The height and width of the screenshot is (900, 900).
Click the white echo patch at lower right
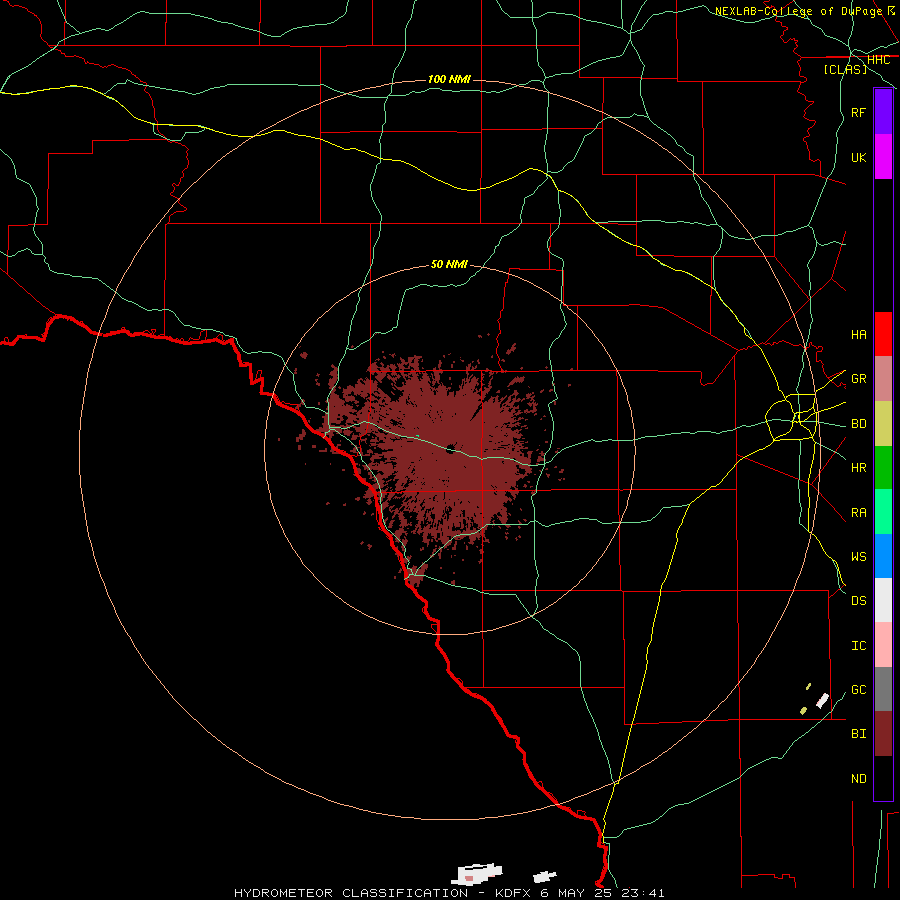click(823, 700)
